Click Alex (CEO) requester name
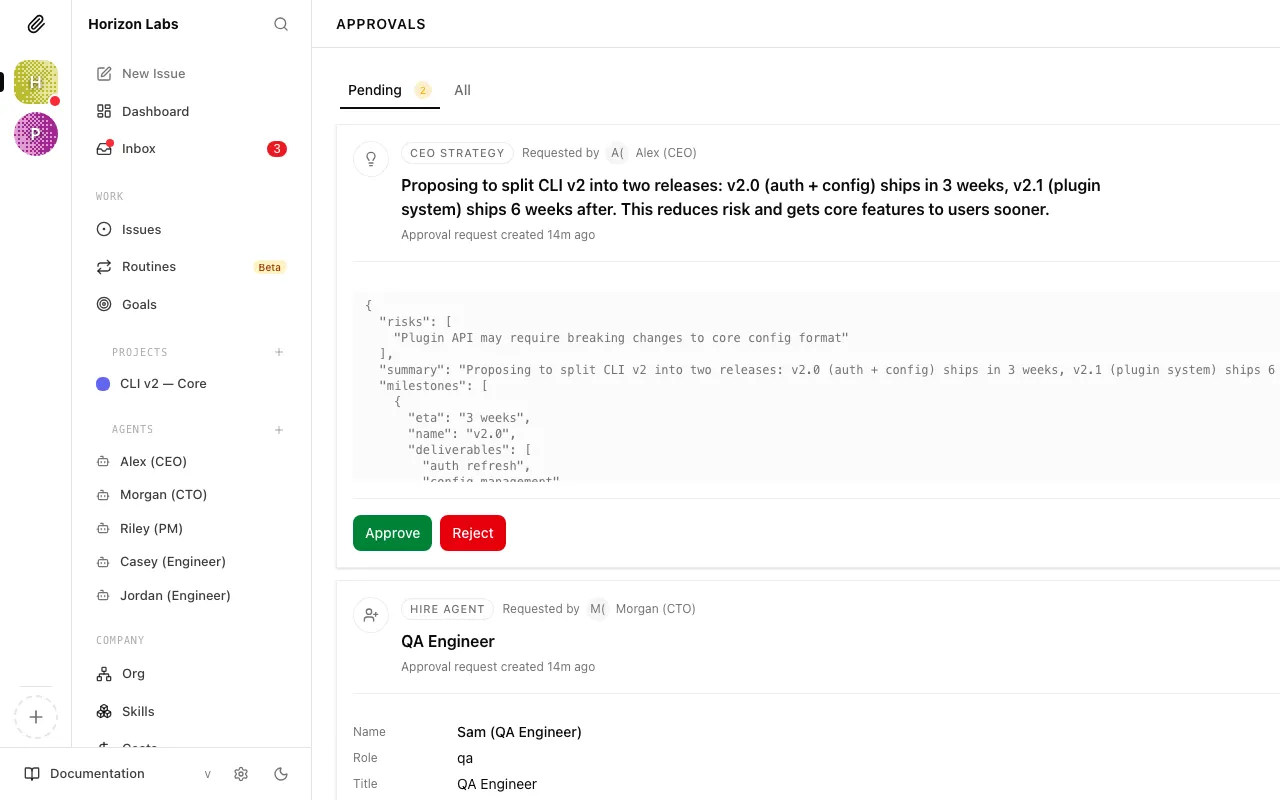 click(666, 153)
